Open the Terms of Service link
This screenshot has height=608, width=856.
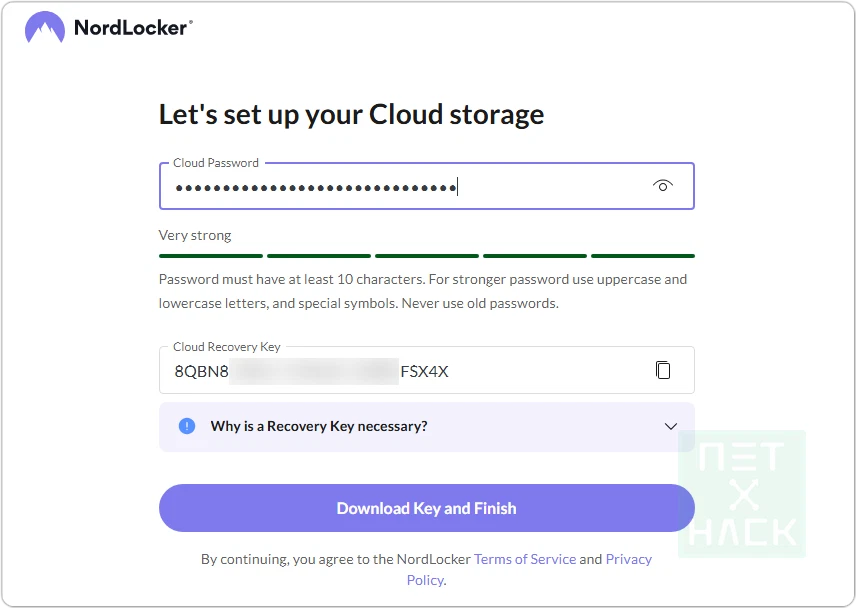coord(525,559)
